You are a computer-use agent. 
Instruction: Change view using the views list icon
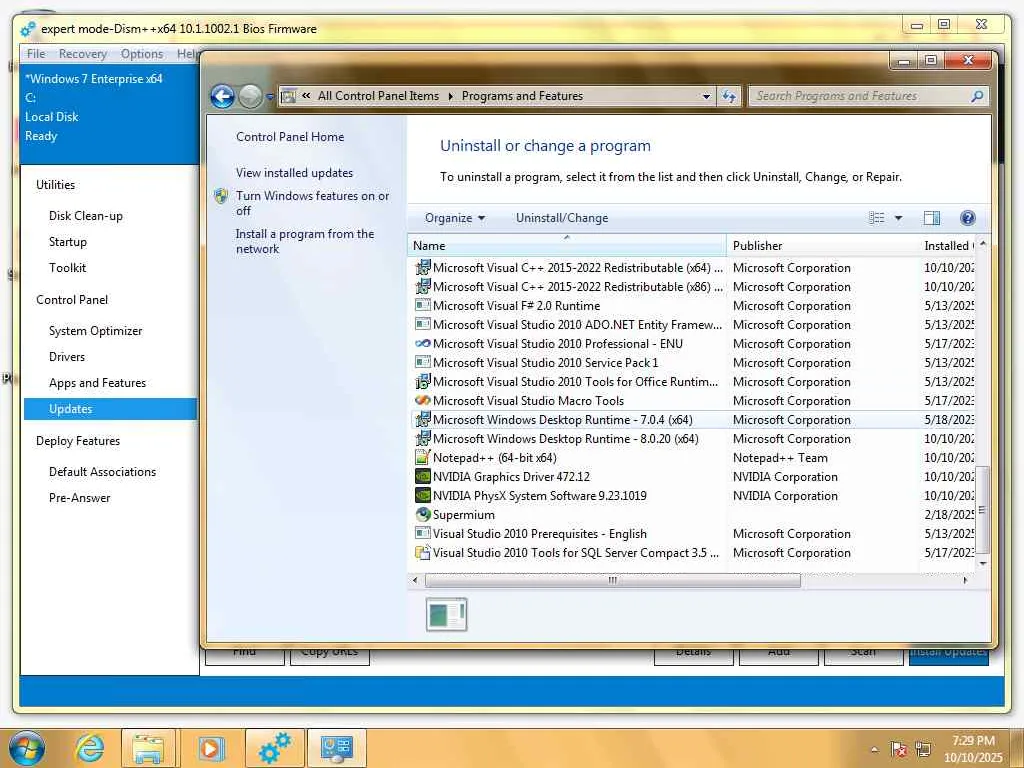pos(876,218)
